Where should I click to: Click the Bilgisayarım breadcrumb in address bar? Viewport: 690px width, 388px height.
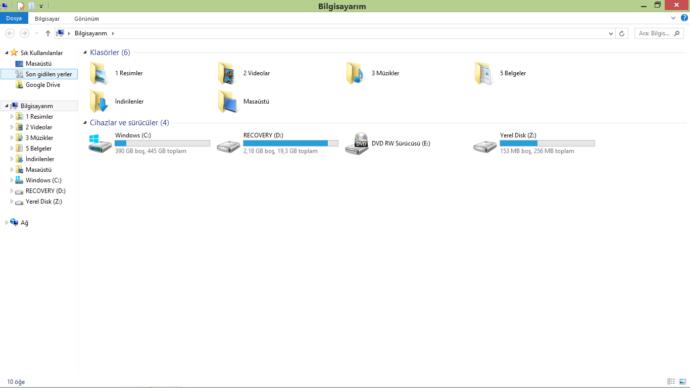click(91, 33)
